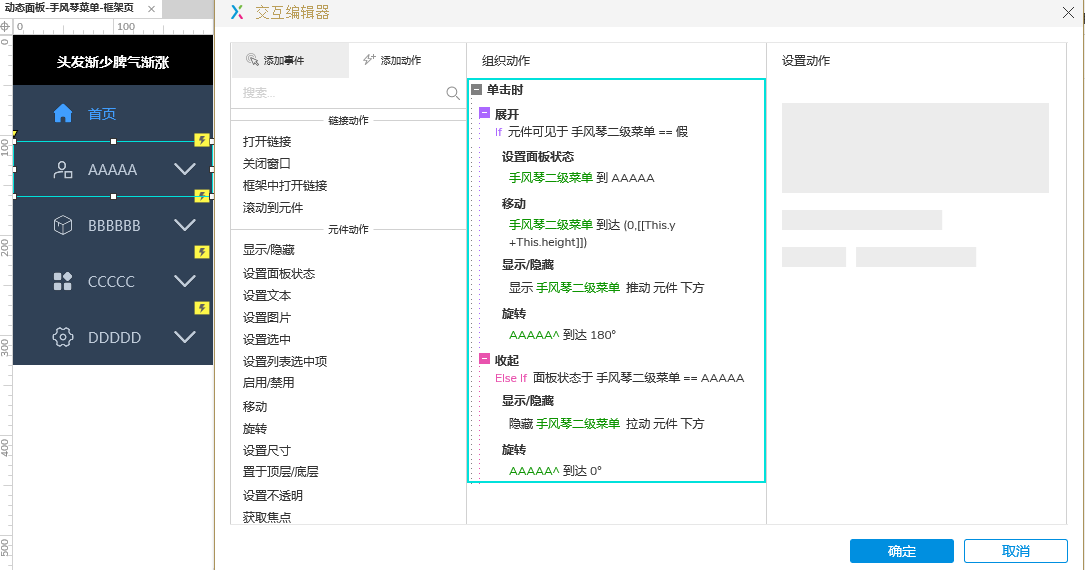
Task: Collapse the 单击时 event
Action: pos(476,89)
